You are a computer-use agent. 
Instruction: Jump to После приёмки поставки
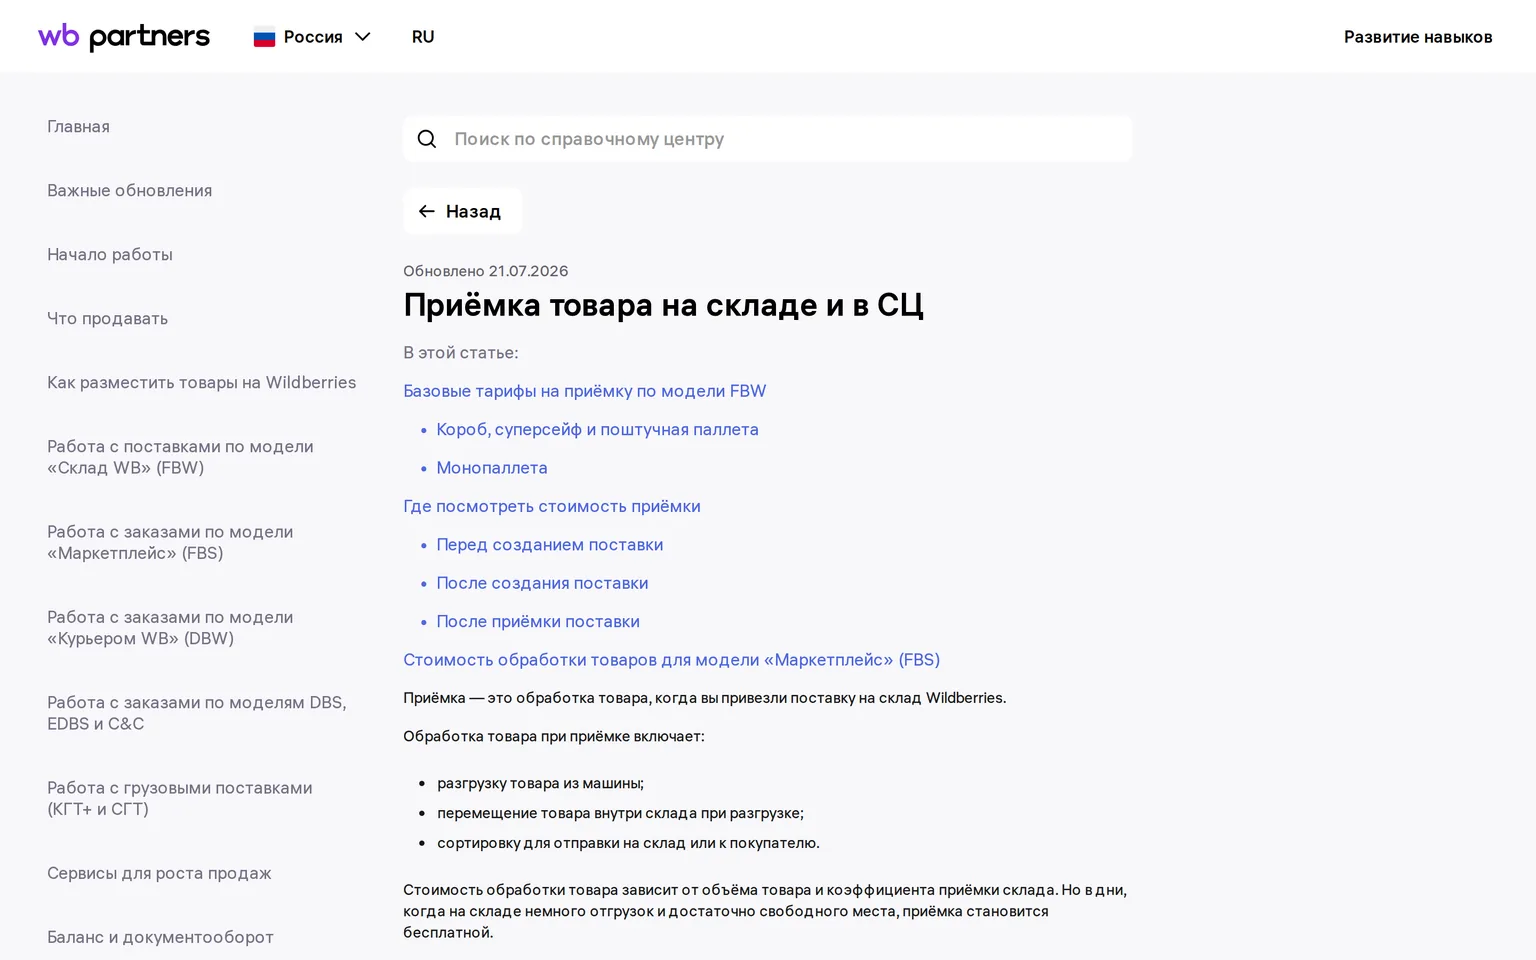[538, 621]
